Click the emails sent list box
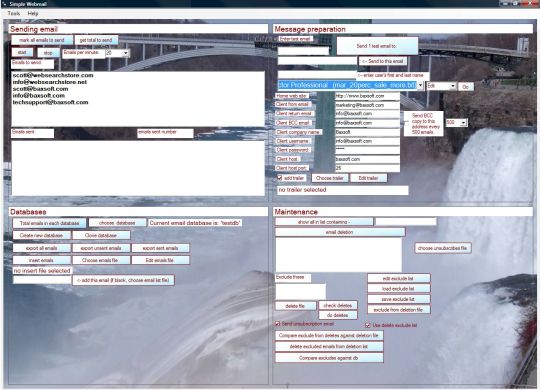Viewport: 540px width, 390px height. tap(138, 168)
